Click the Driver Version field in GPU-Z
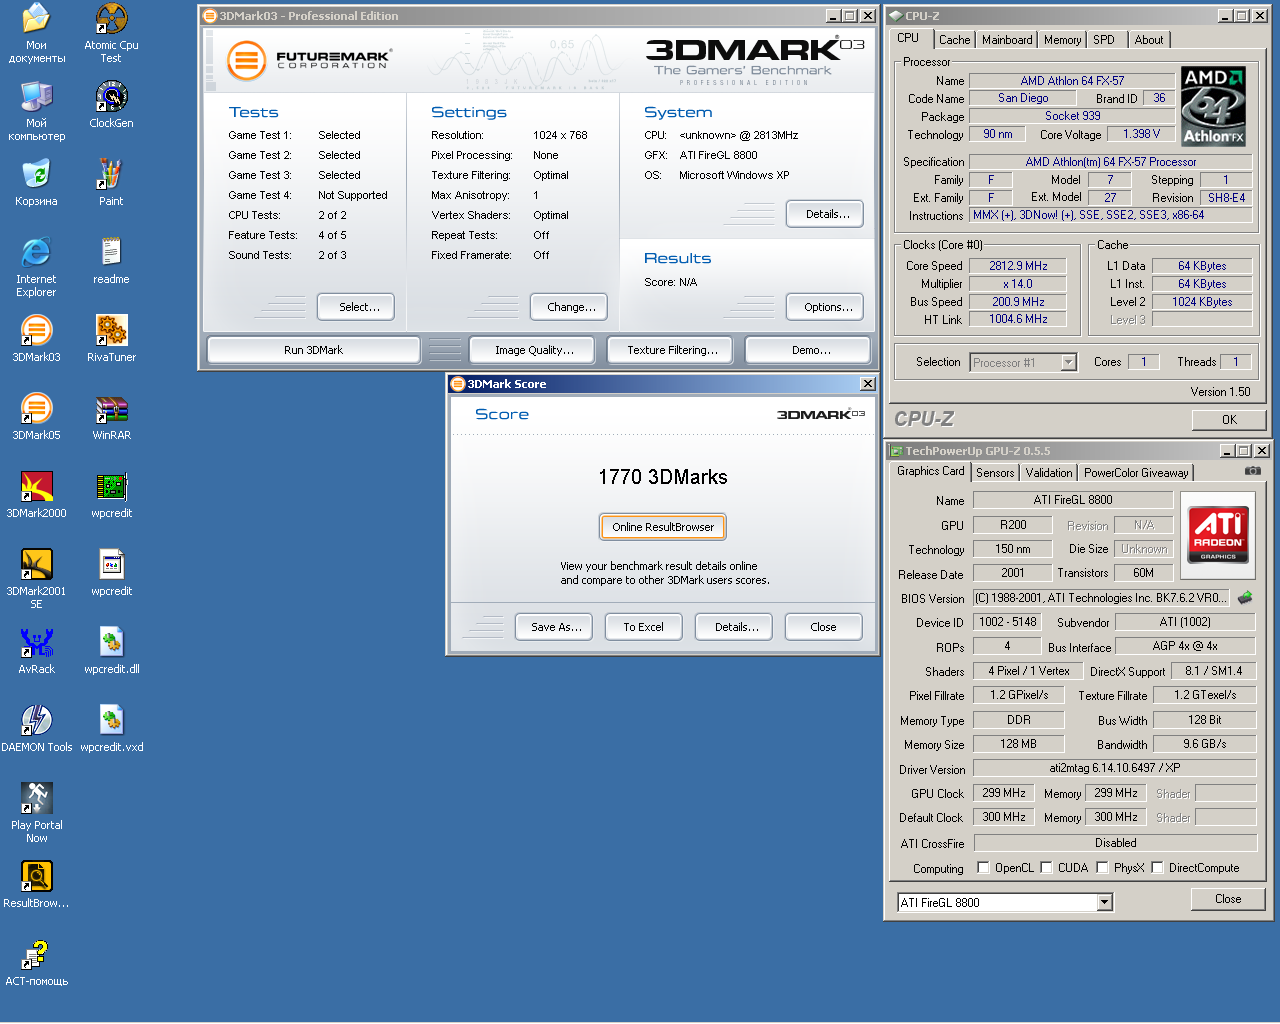This screenshot has width=1280, height=1024. (1115, 768)
